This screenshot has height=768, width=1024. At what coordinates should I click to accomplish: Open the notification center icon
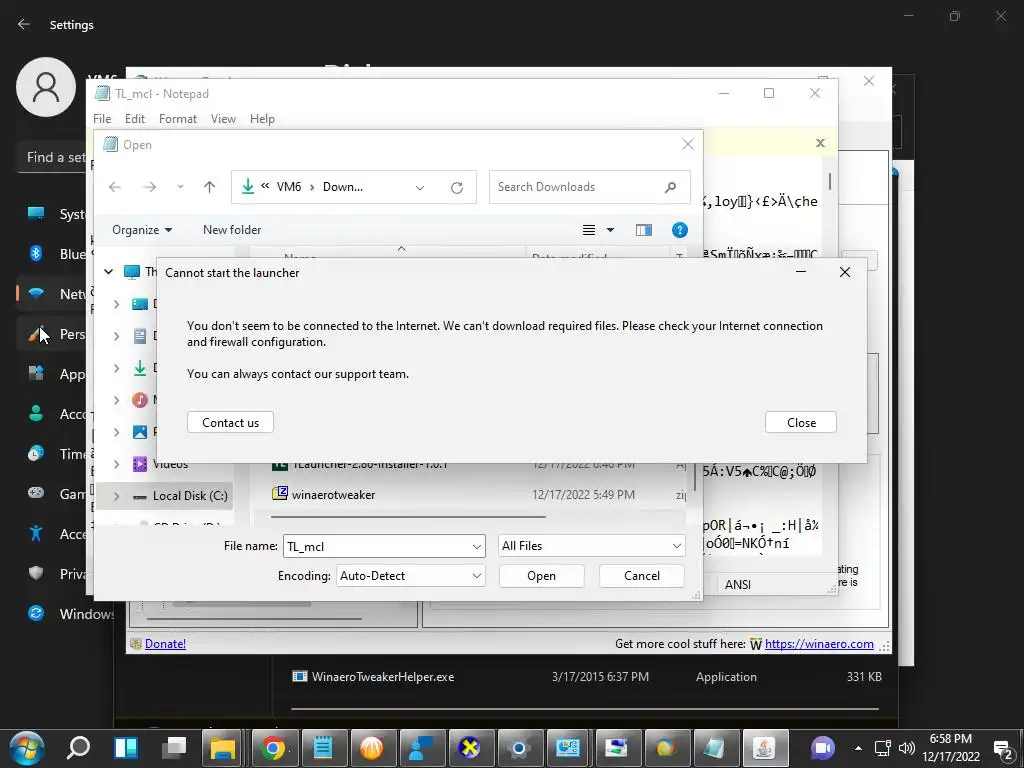tap(1002, 748)
